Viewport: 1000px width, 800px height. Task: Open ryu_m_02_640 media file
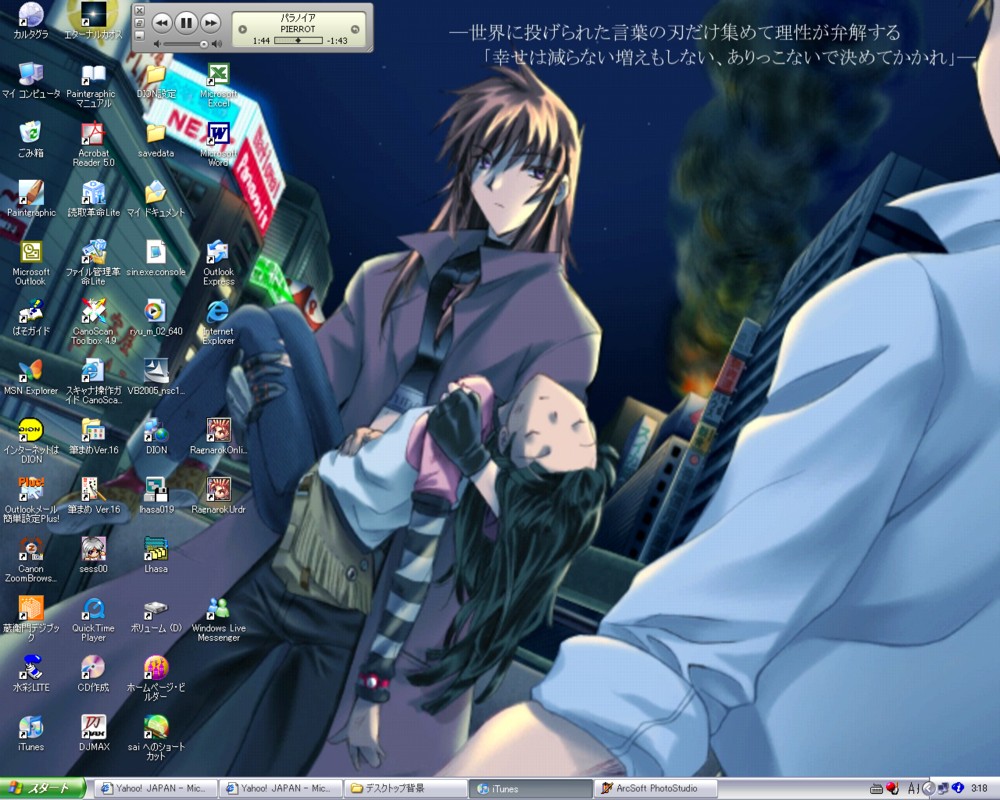click(156, 318)
